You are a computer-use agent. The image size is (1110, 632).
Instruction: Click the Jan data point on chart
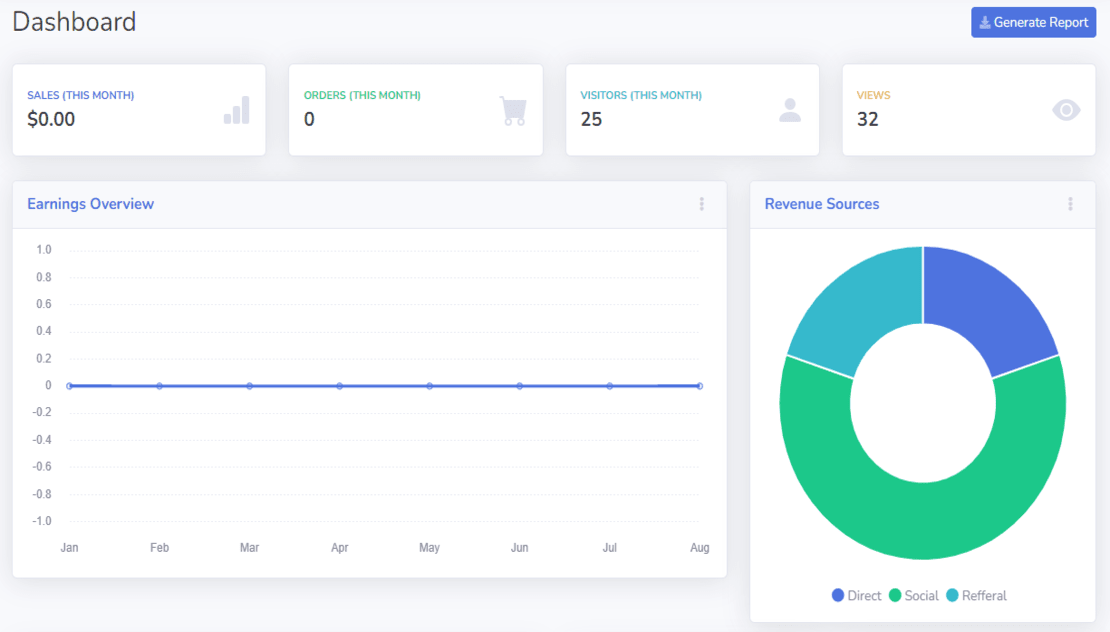(x=69, y=385)
